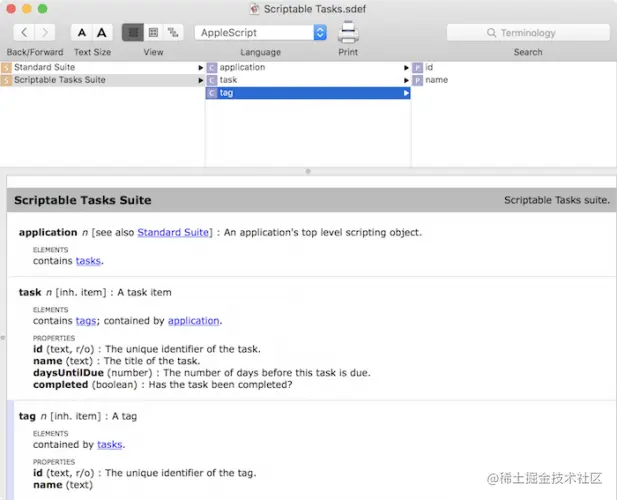The image size is (617, 500).
Task: Go back with the Back arrow button
Action: 24,33
